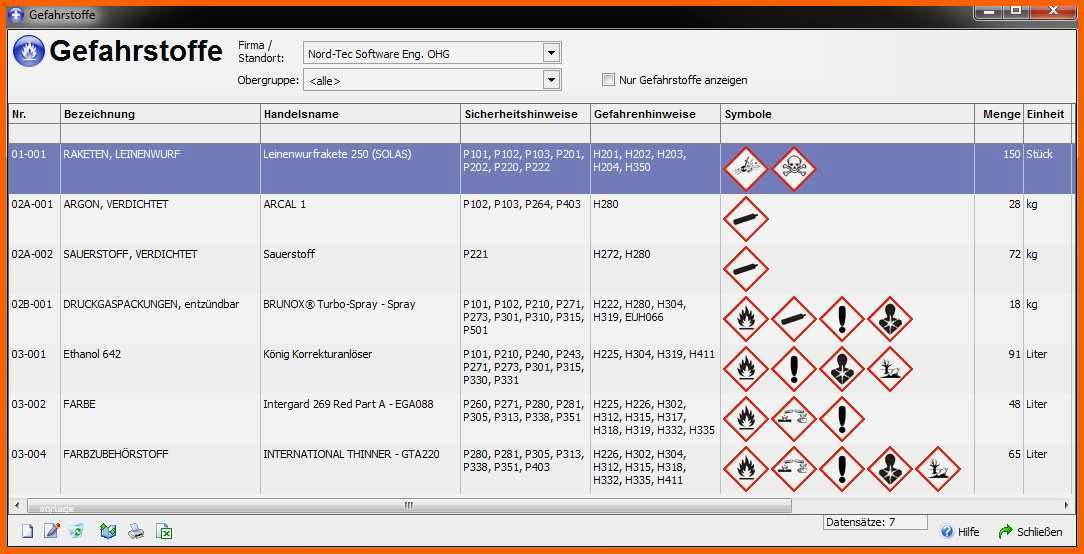The height and width of the screenshot is (554, 1084).
Task: Click the environment hazard symbol in the Ethanol 642 row
Action: (890, 369)
